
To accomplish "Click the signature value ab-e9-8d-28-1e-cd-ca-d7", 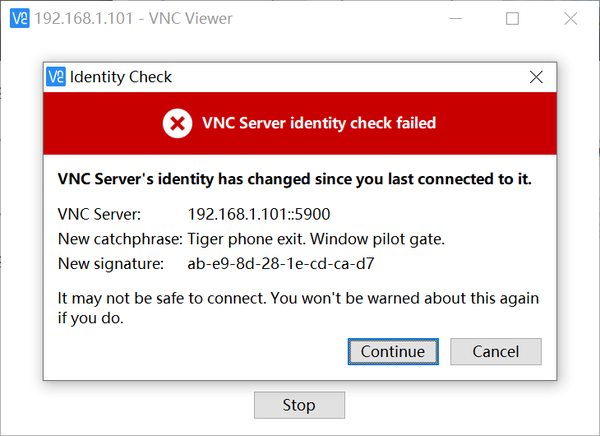I will [x=281, y=264].
